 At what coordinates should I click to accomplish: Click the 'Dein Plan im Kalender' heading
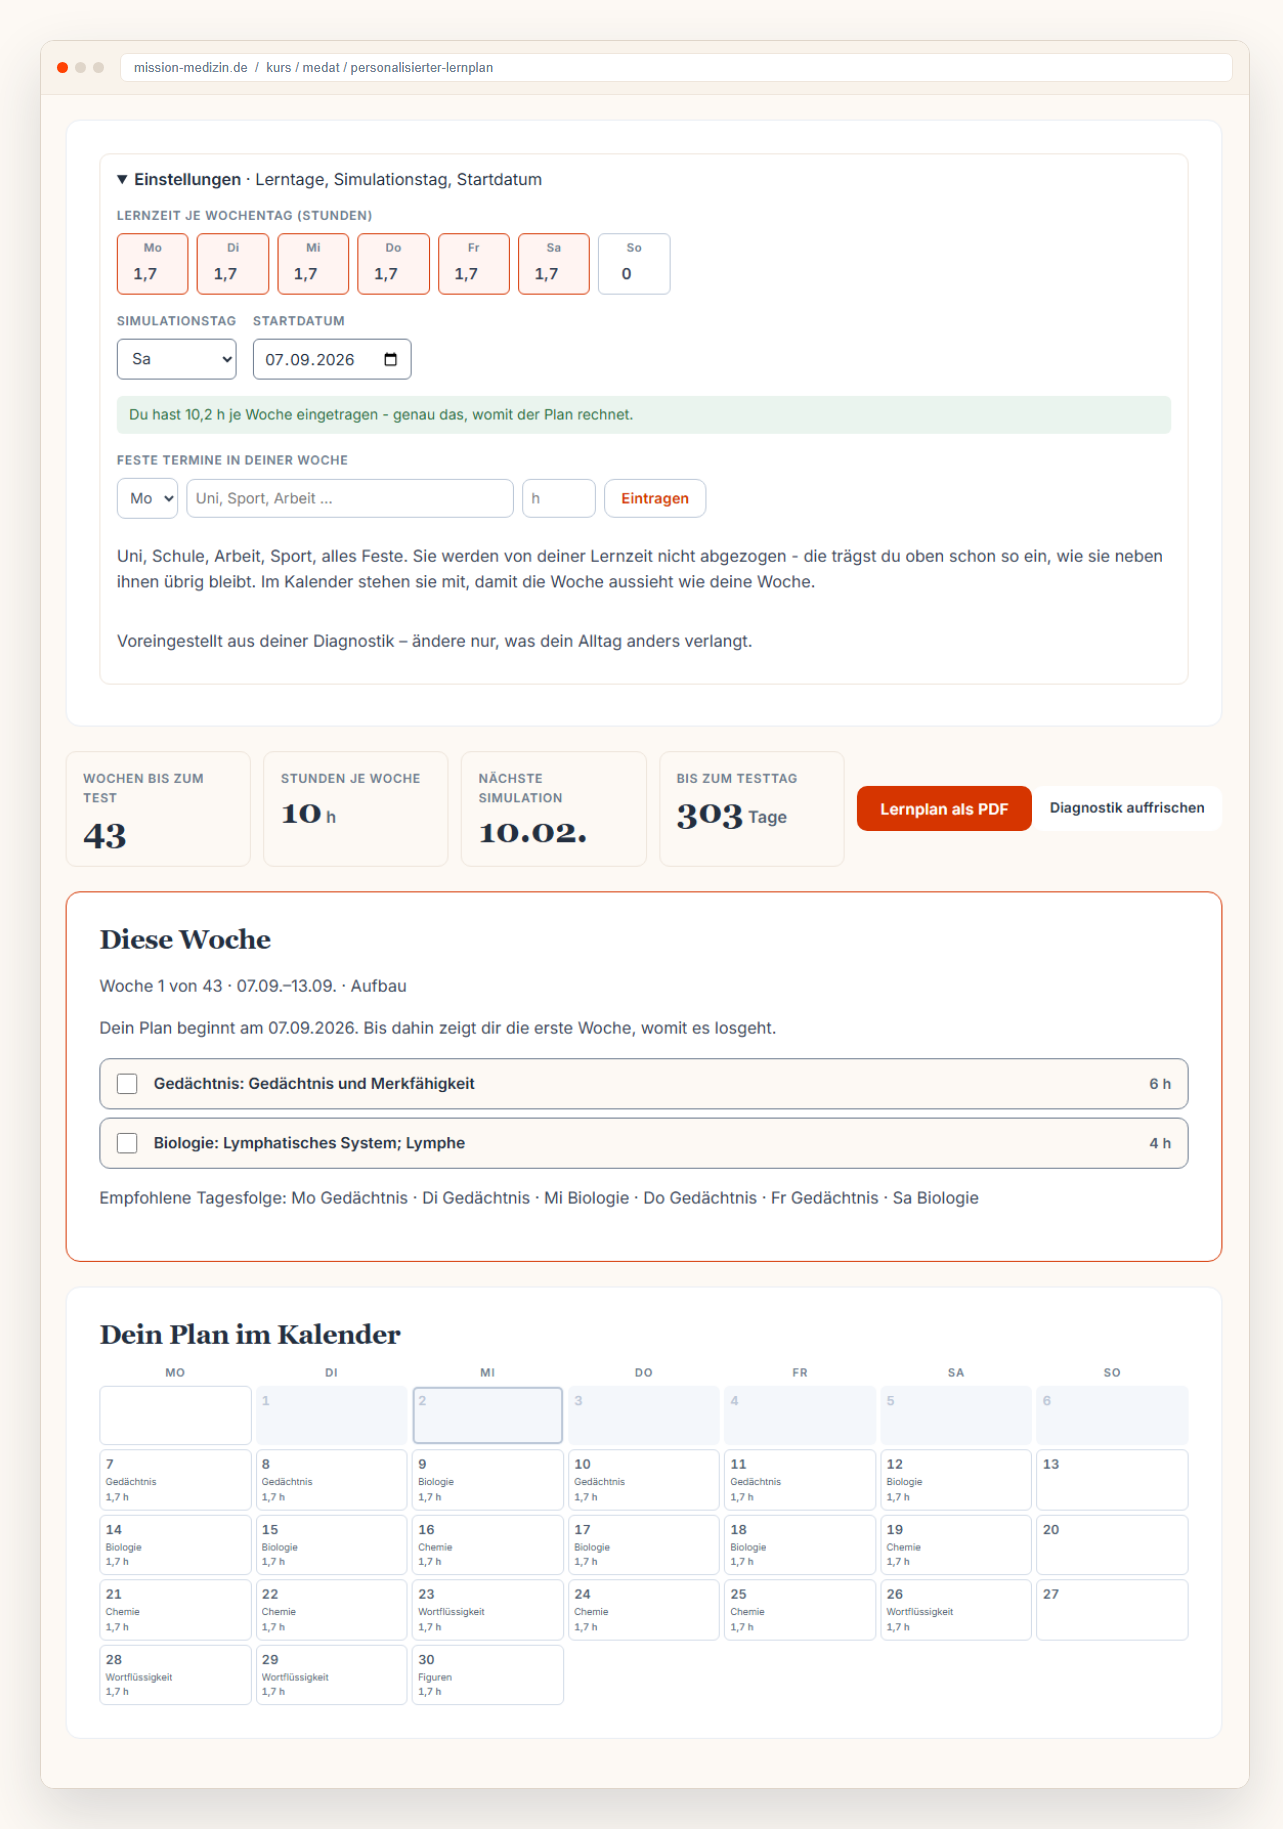250,1335
